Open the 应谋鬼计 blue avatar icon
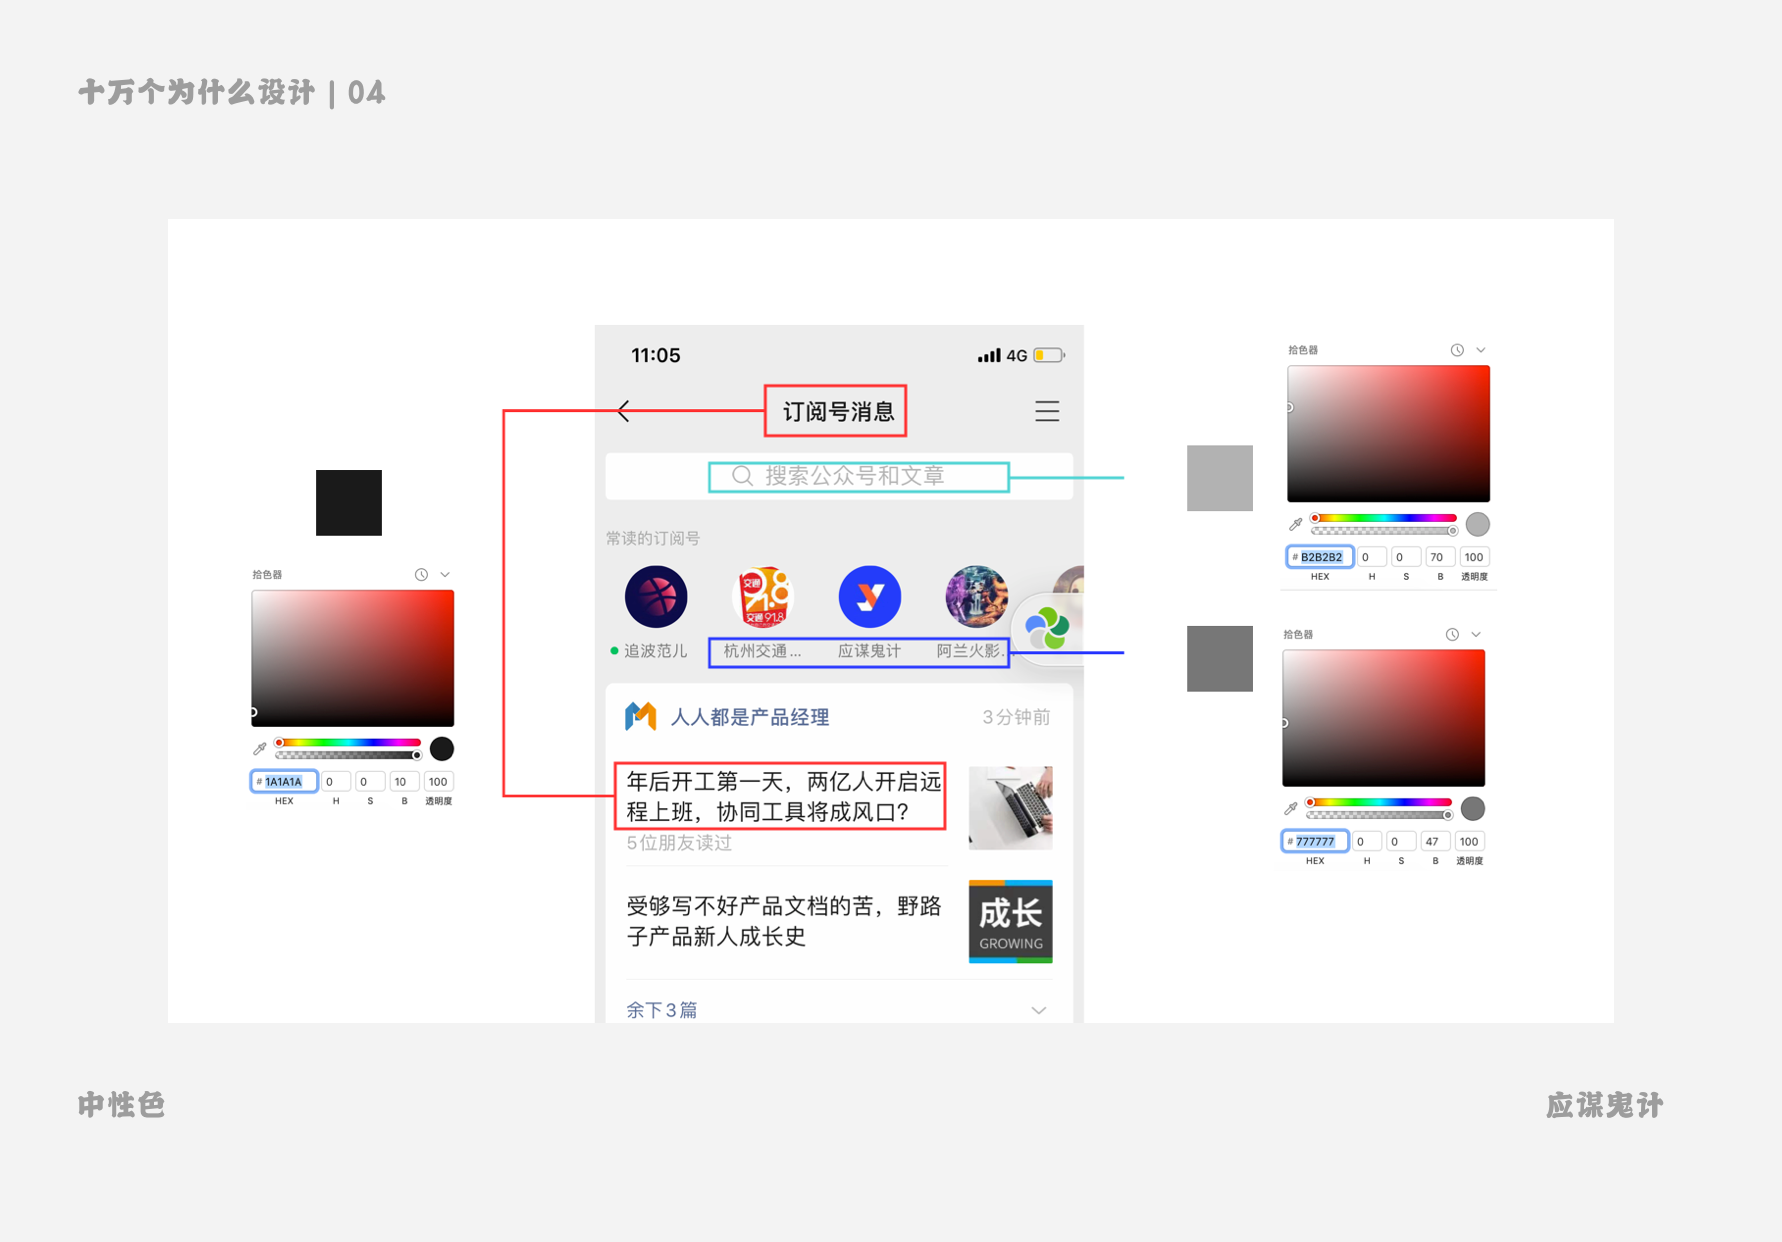The image size is (1782, 1242). coord(869,597)
